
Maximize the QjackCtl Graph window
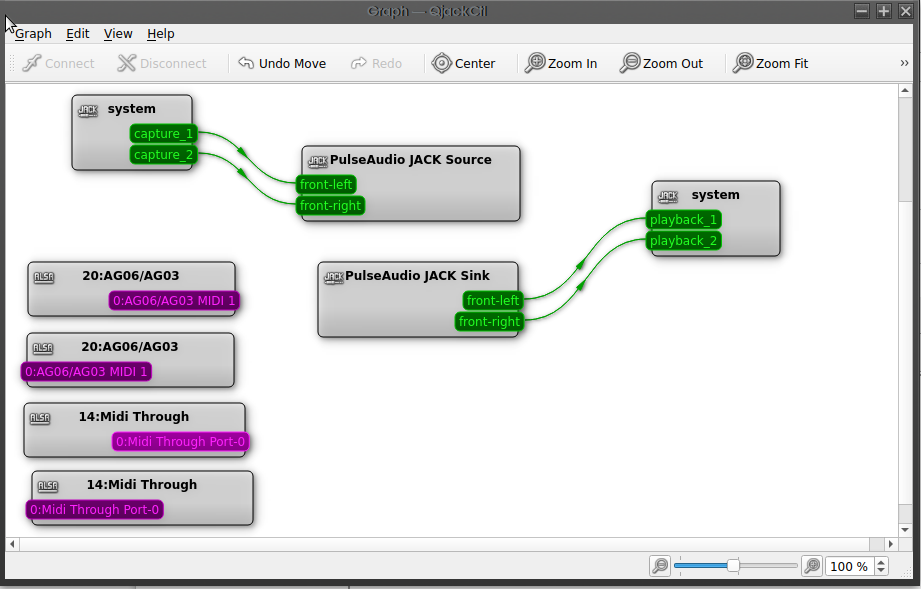(x=884, y=11)
